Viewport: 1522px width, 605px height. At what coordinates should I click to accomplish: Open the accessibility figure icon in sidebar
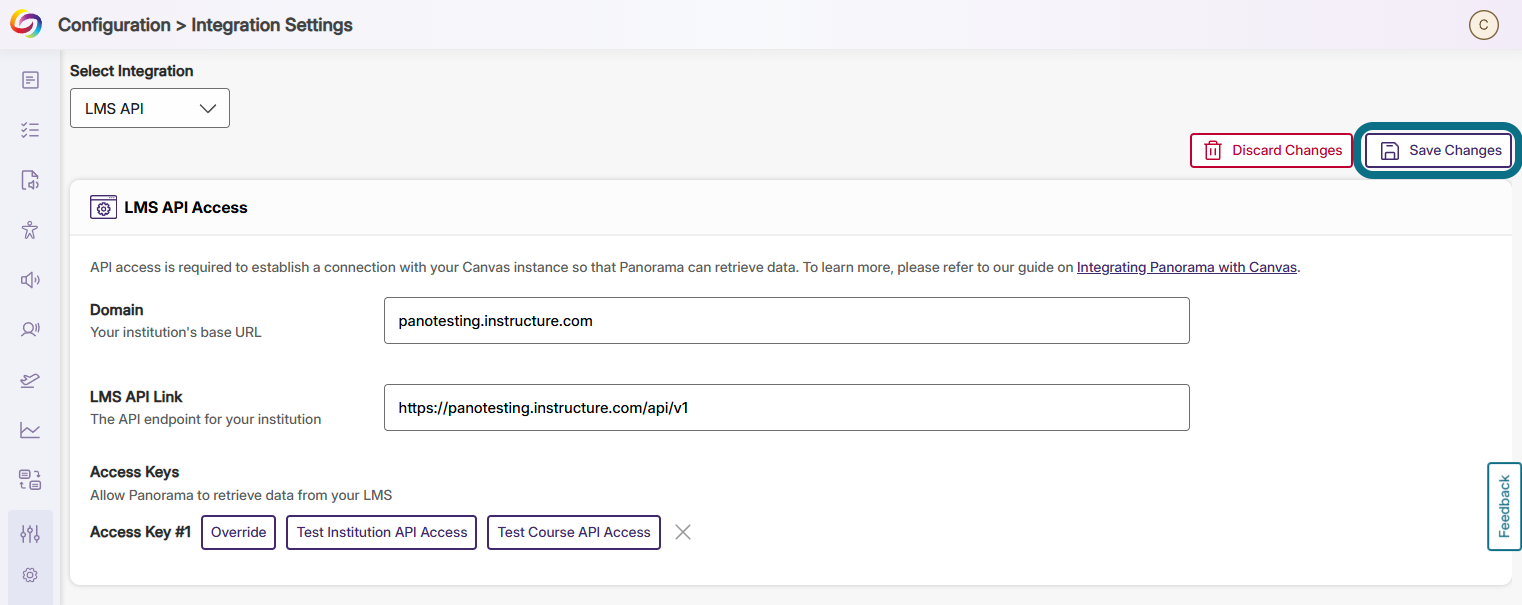[30, 230]
